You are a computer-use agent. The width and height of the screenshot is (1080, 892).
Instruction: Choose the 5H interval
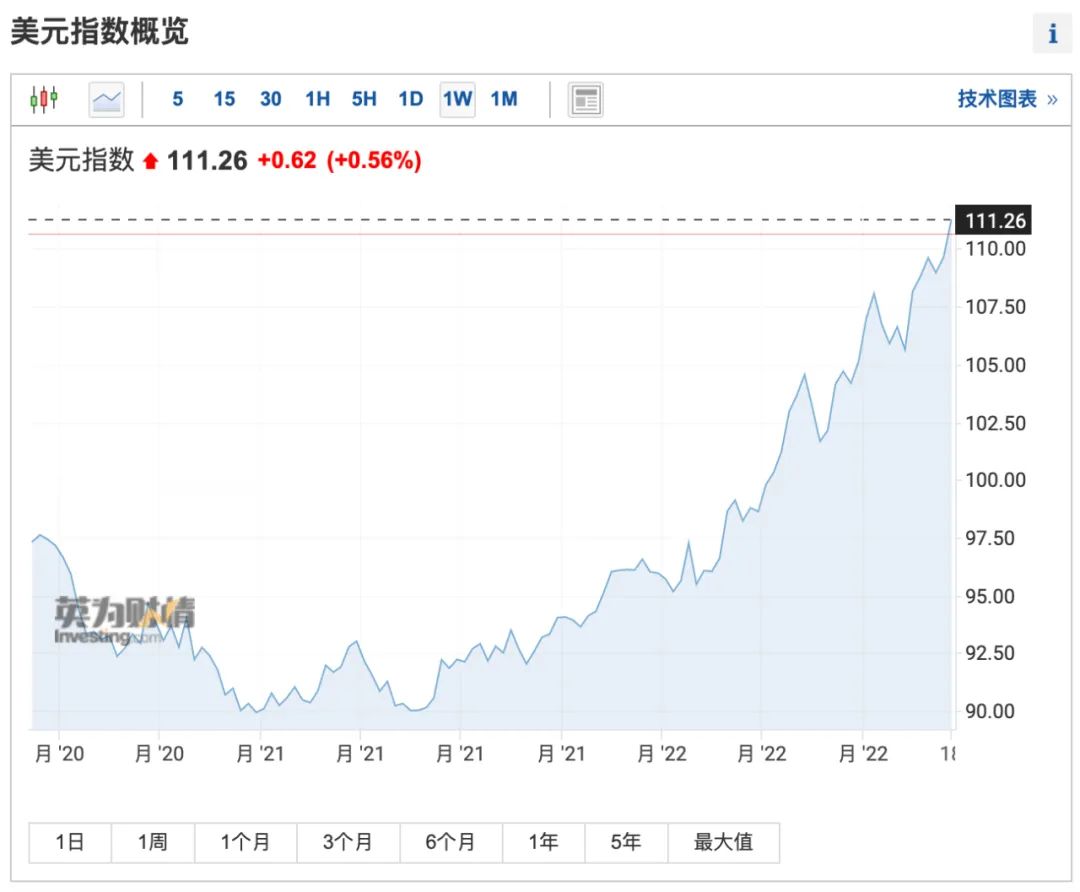coord(364,99)
